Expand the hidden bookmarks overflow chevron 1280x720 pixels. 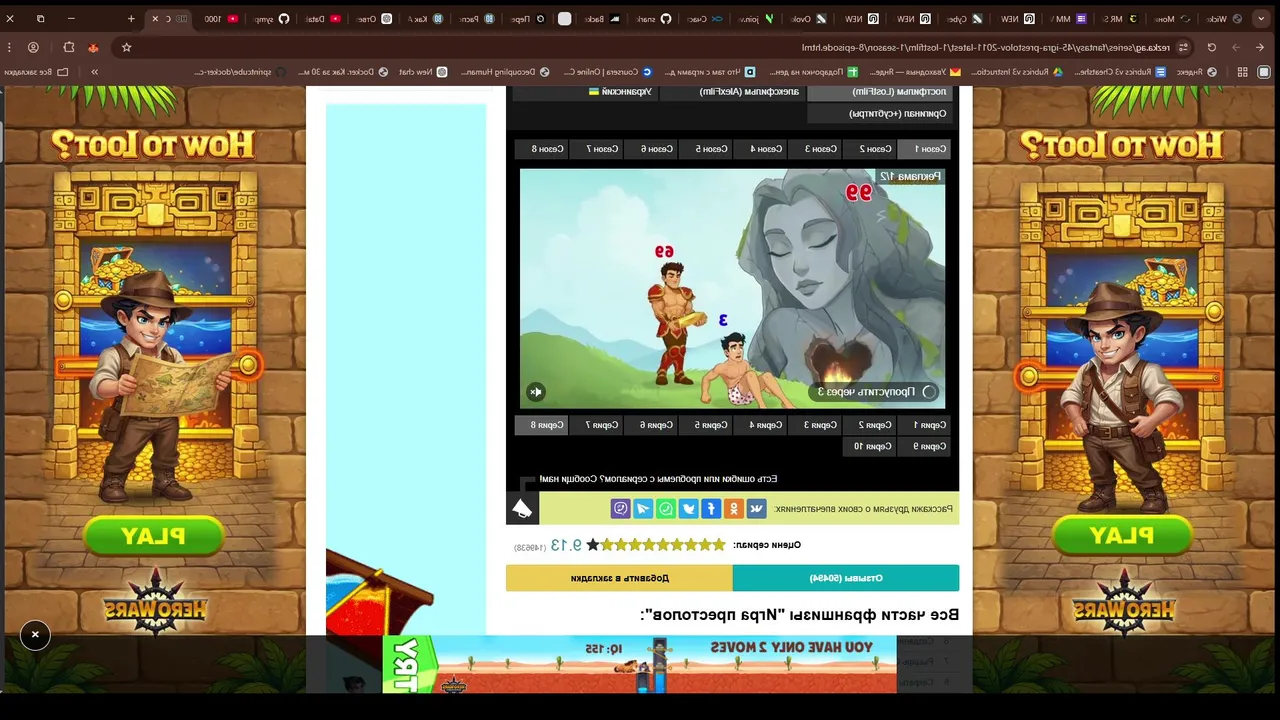pyautogui.click(x=94, y=72)
